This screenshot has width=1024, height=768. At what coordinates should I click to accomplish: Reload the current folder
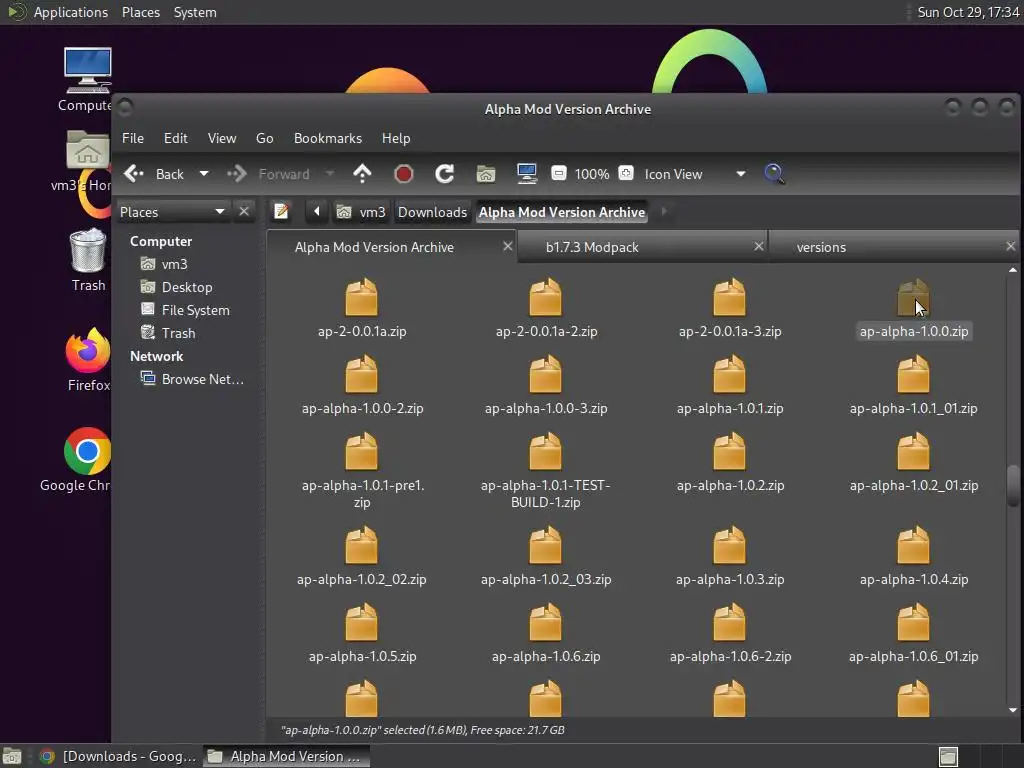coord(445,174)
